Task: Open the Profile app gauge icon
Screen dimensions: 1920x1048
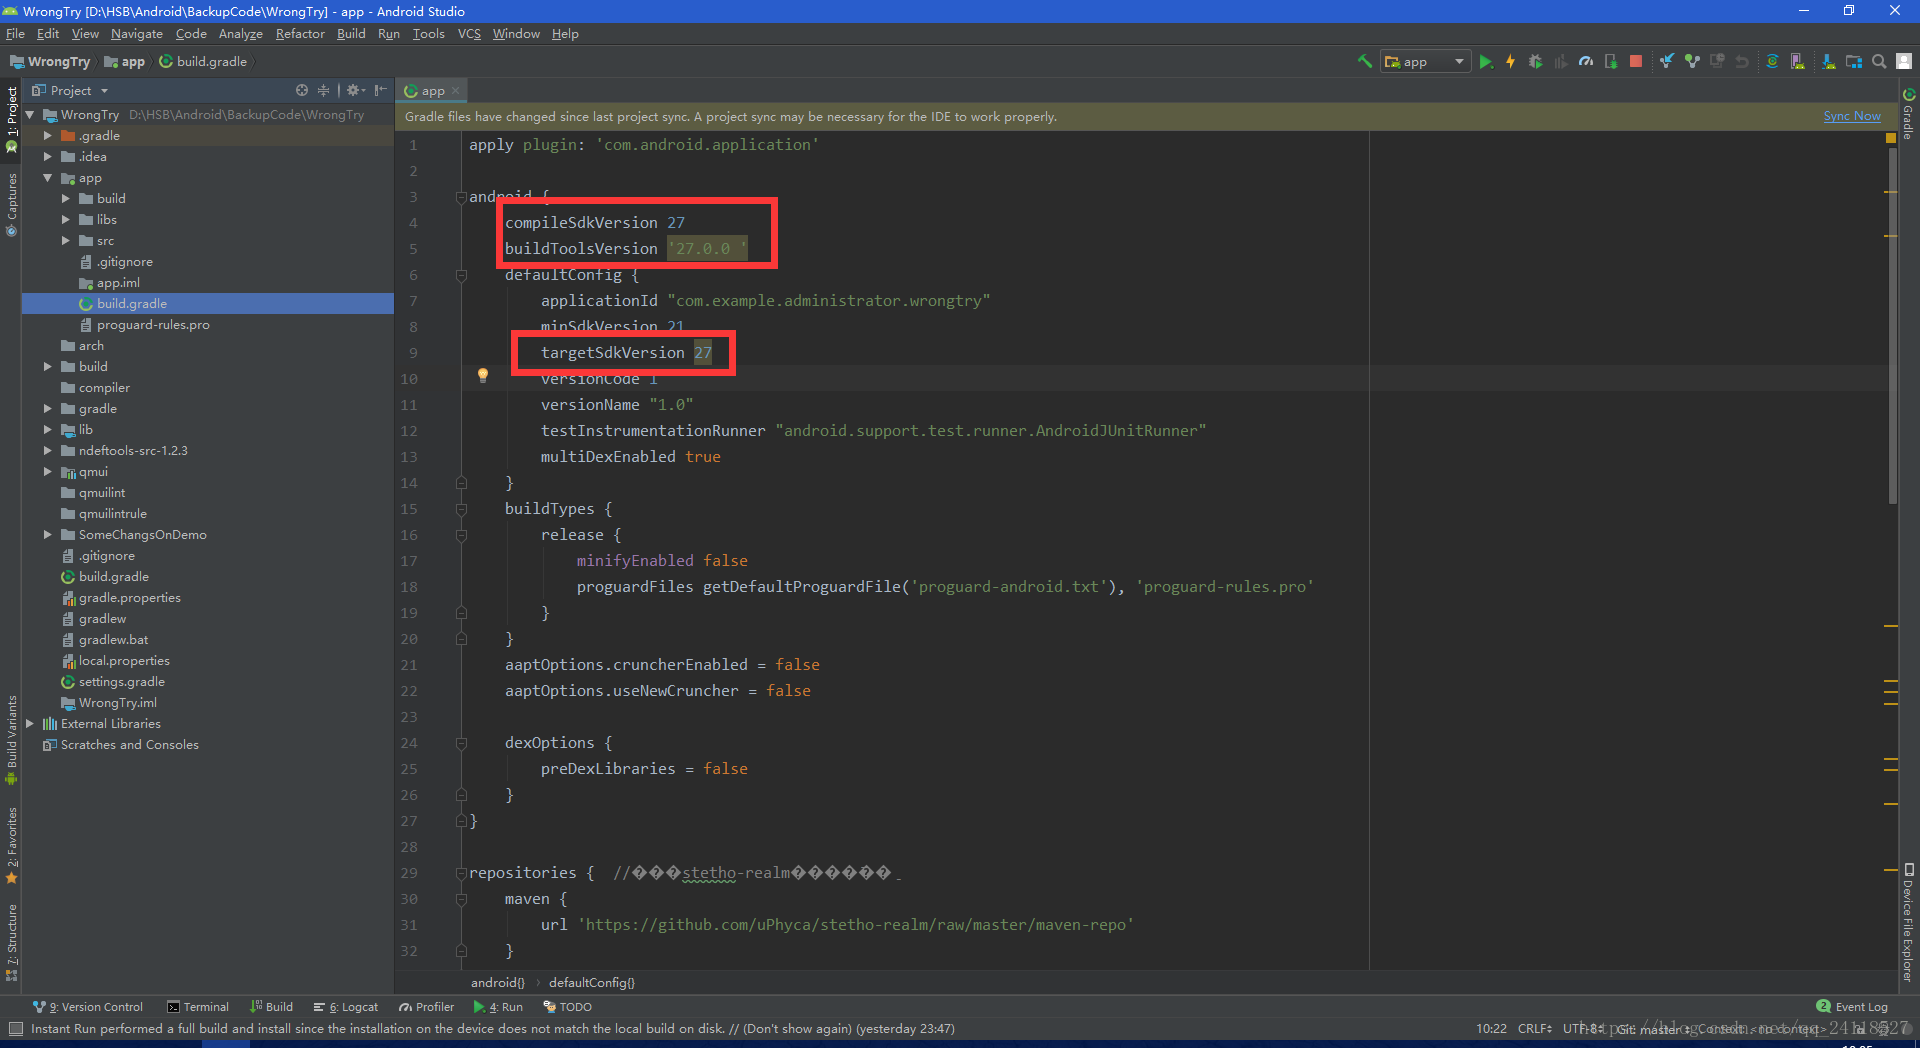Action: tap(1586, 61)
